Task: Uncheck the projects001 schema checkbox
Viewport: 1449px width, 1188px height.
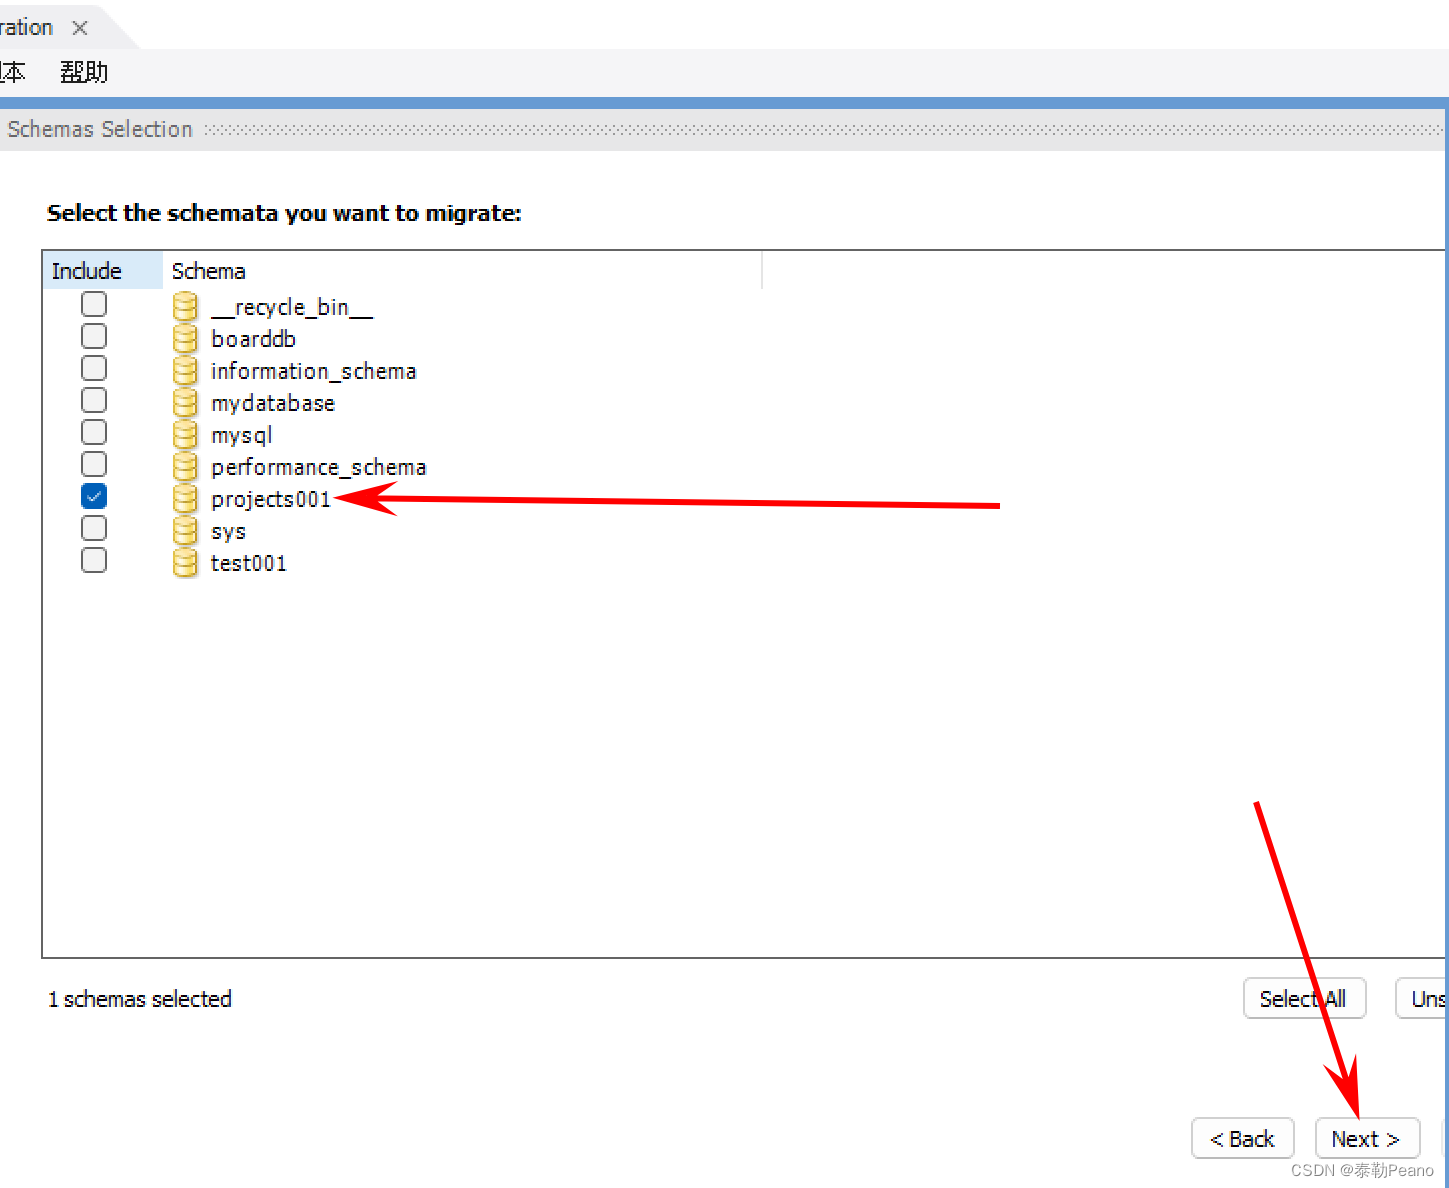Action: (x=94, y=496)
